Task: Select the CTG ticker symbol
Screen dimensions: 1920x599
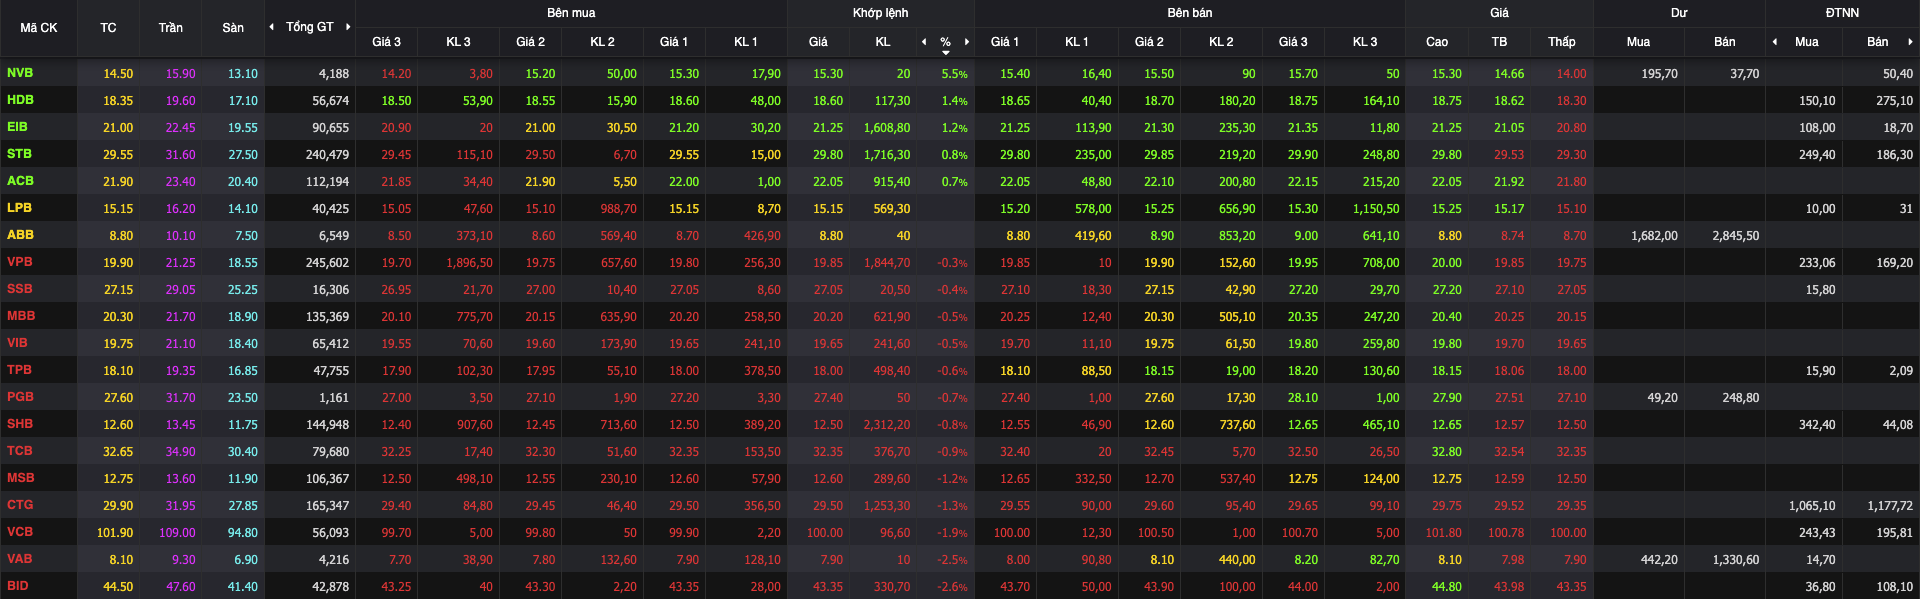Action: click(19, 505)
